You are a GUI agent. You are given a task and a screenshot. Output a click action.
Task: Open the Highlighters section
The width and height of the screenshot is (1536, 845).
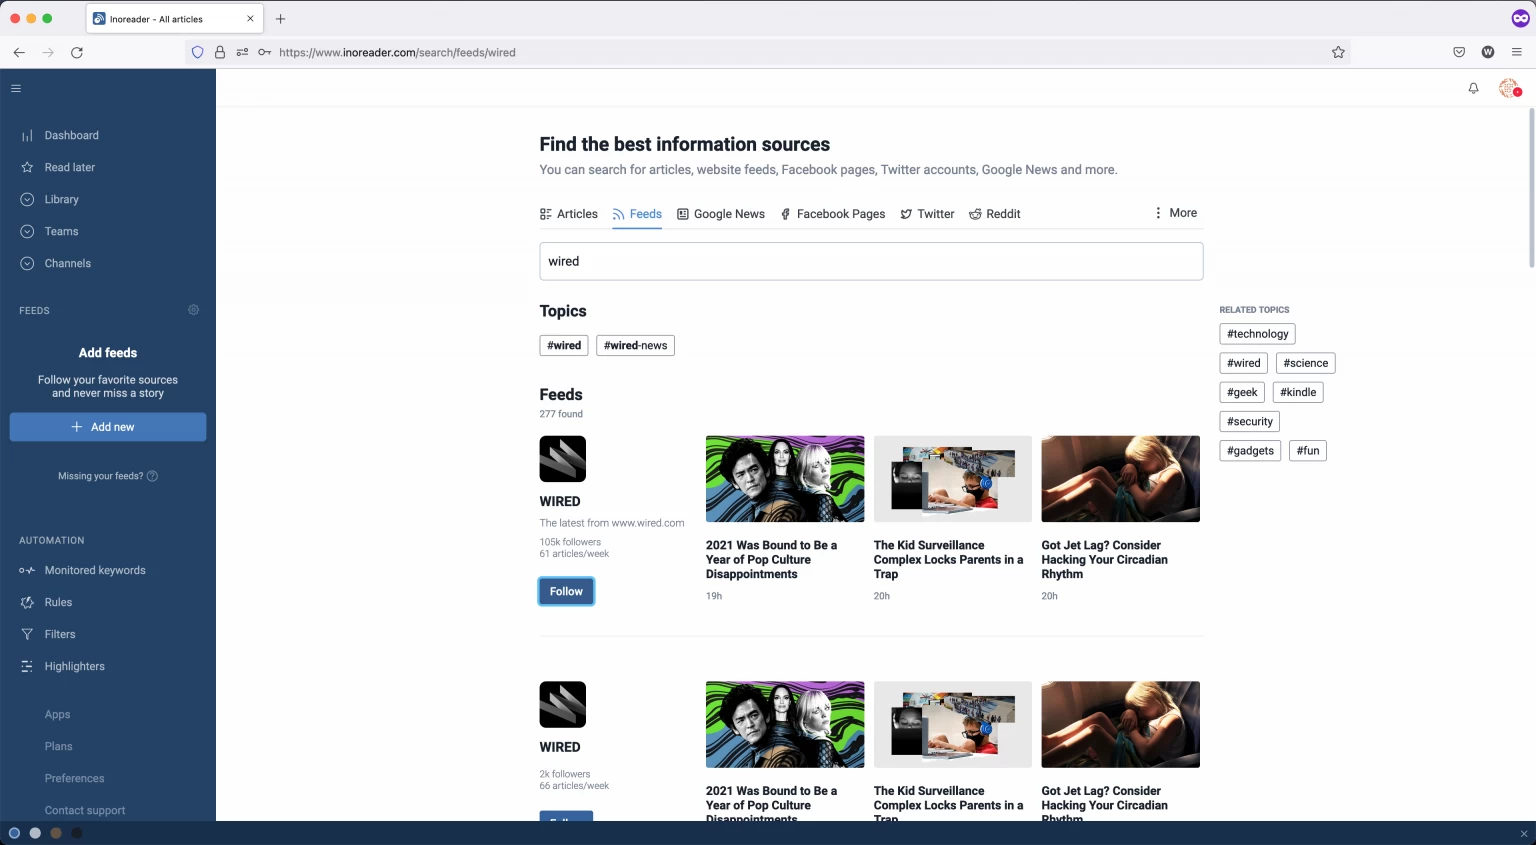coord(74,666)
